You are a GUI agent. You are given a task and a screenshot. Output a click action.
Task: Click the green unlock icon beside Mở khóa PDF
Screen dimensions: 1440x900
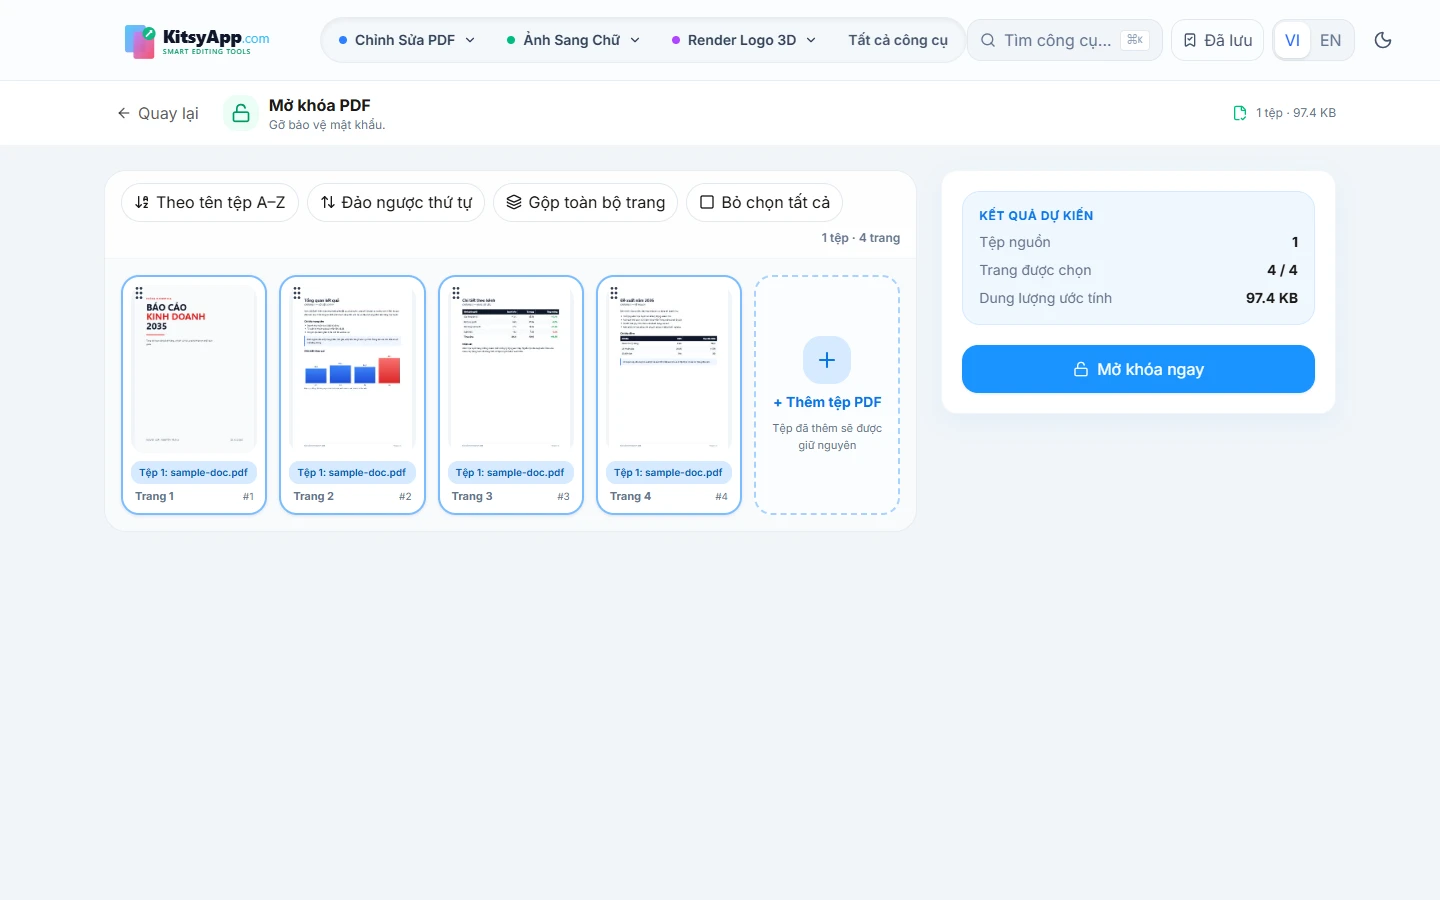(241, 113)
